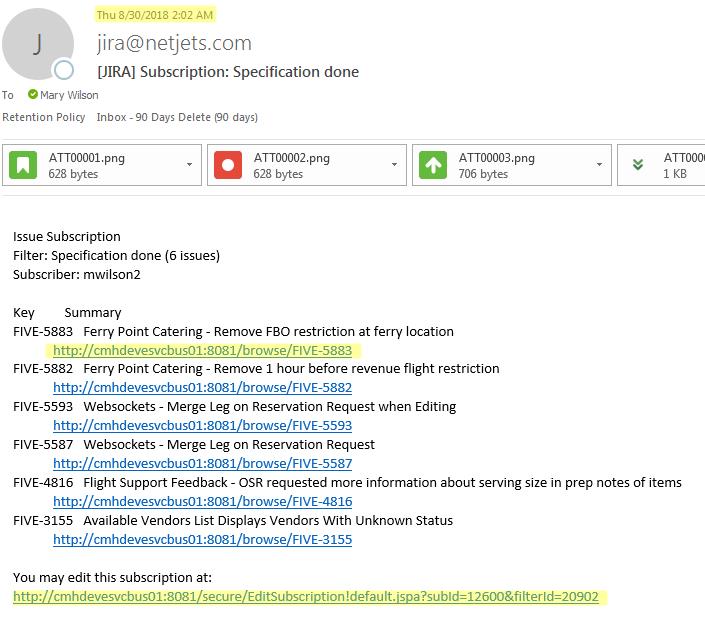The width and height of the screenshot is (705, 629).
Task: Click the sender address jira@netjets.com
Action: coord(174,43)
